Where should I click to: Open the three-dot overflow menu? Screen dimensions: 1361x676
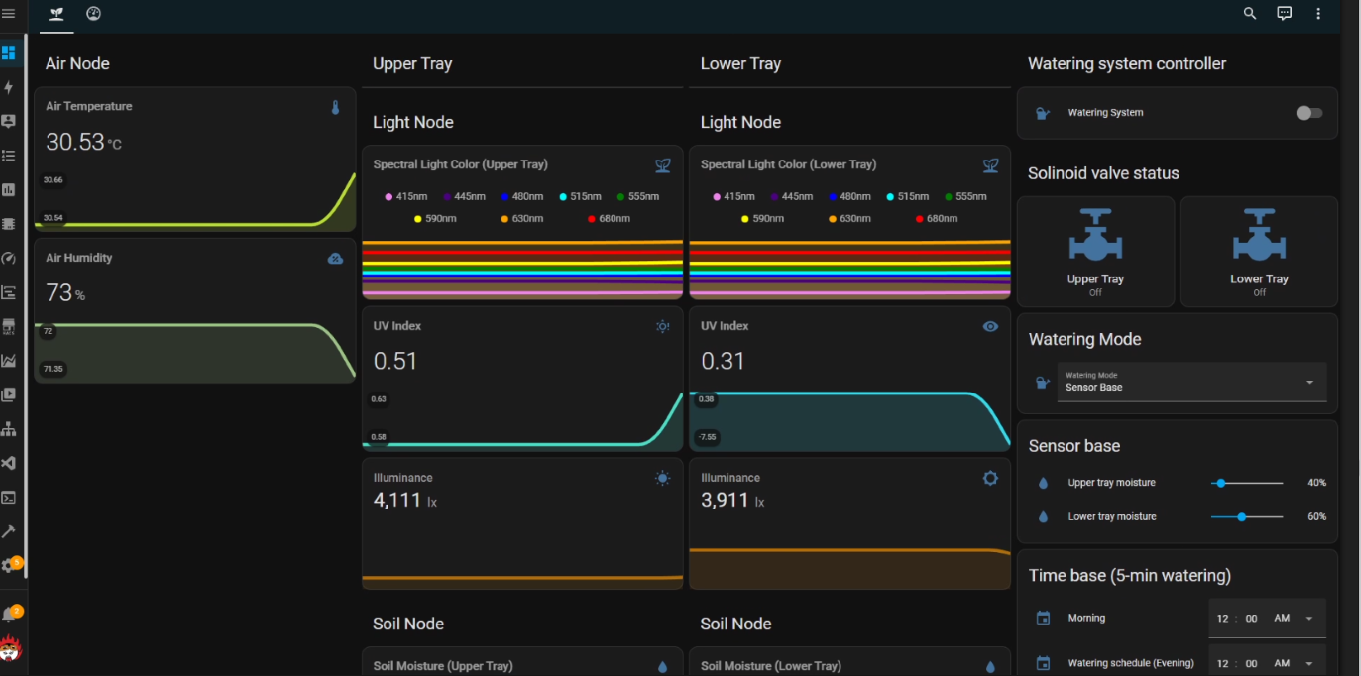1318,14
